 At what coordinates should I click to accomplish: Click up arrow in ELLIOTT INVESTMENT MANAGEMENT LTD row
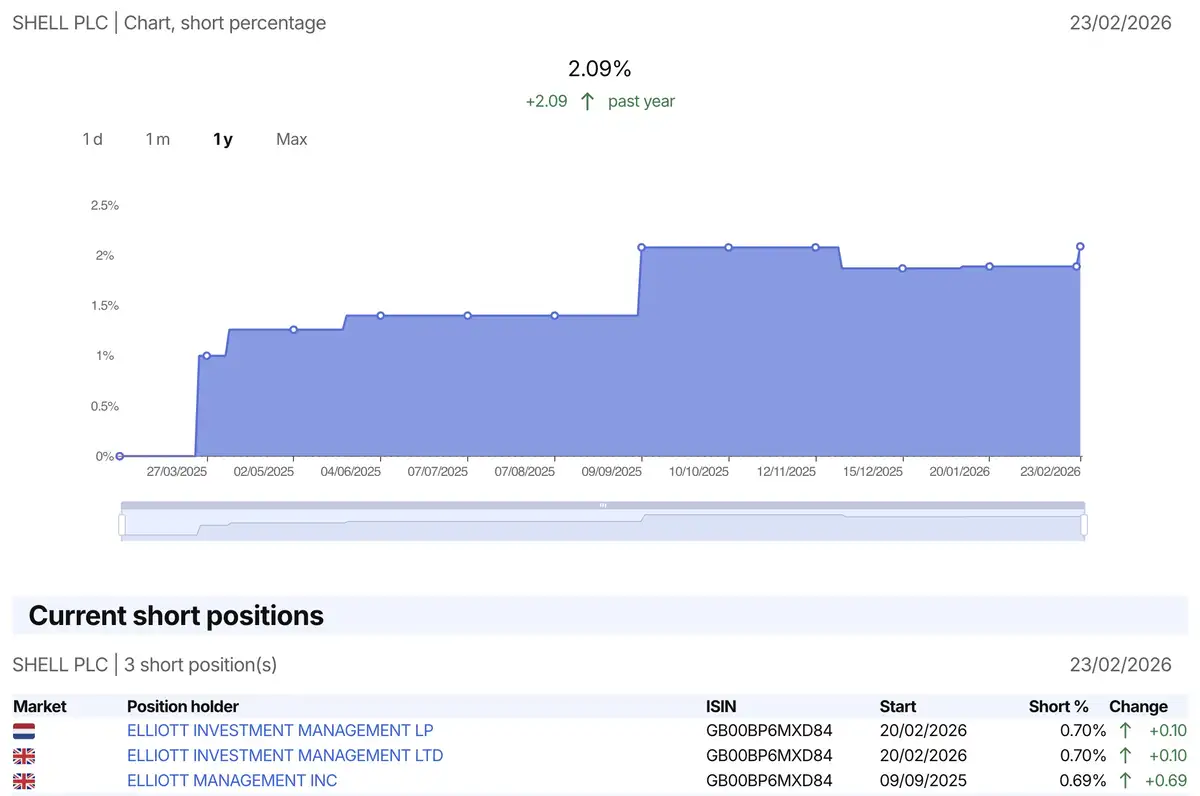pos(1125,755)
